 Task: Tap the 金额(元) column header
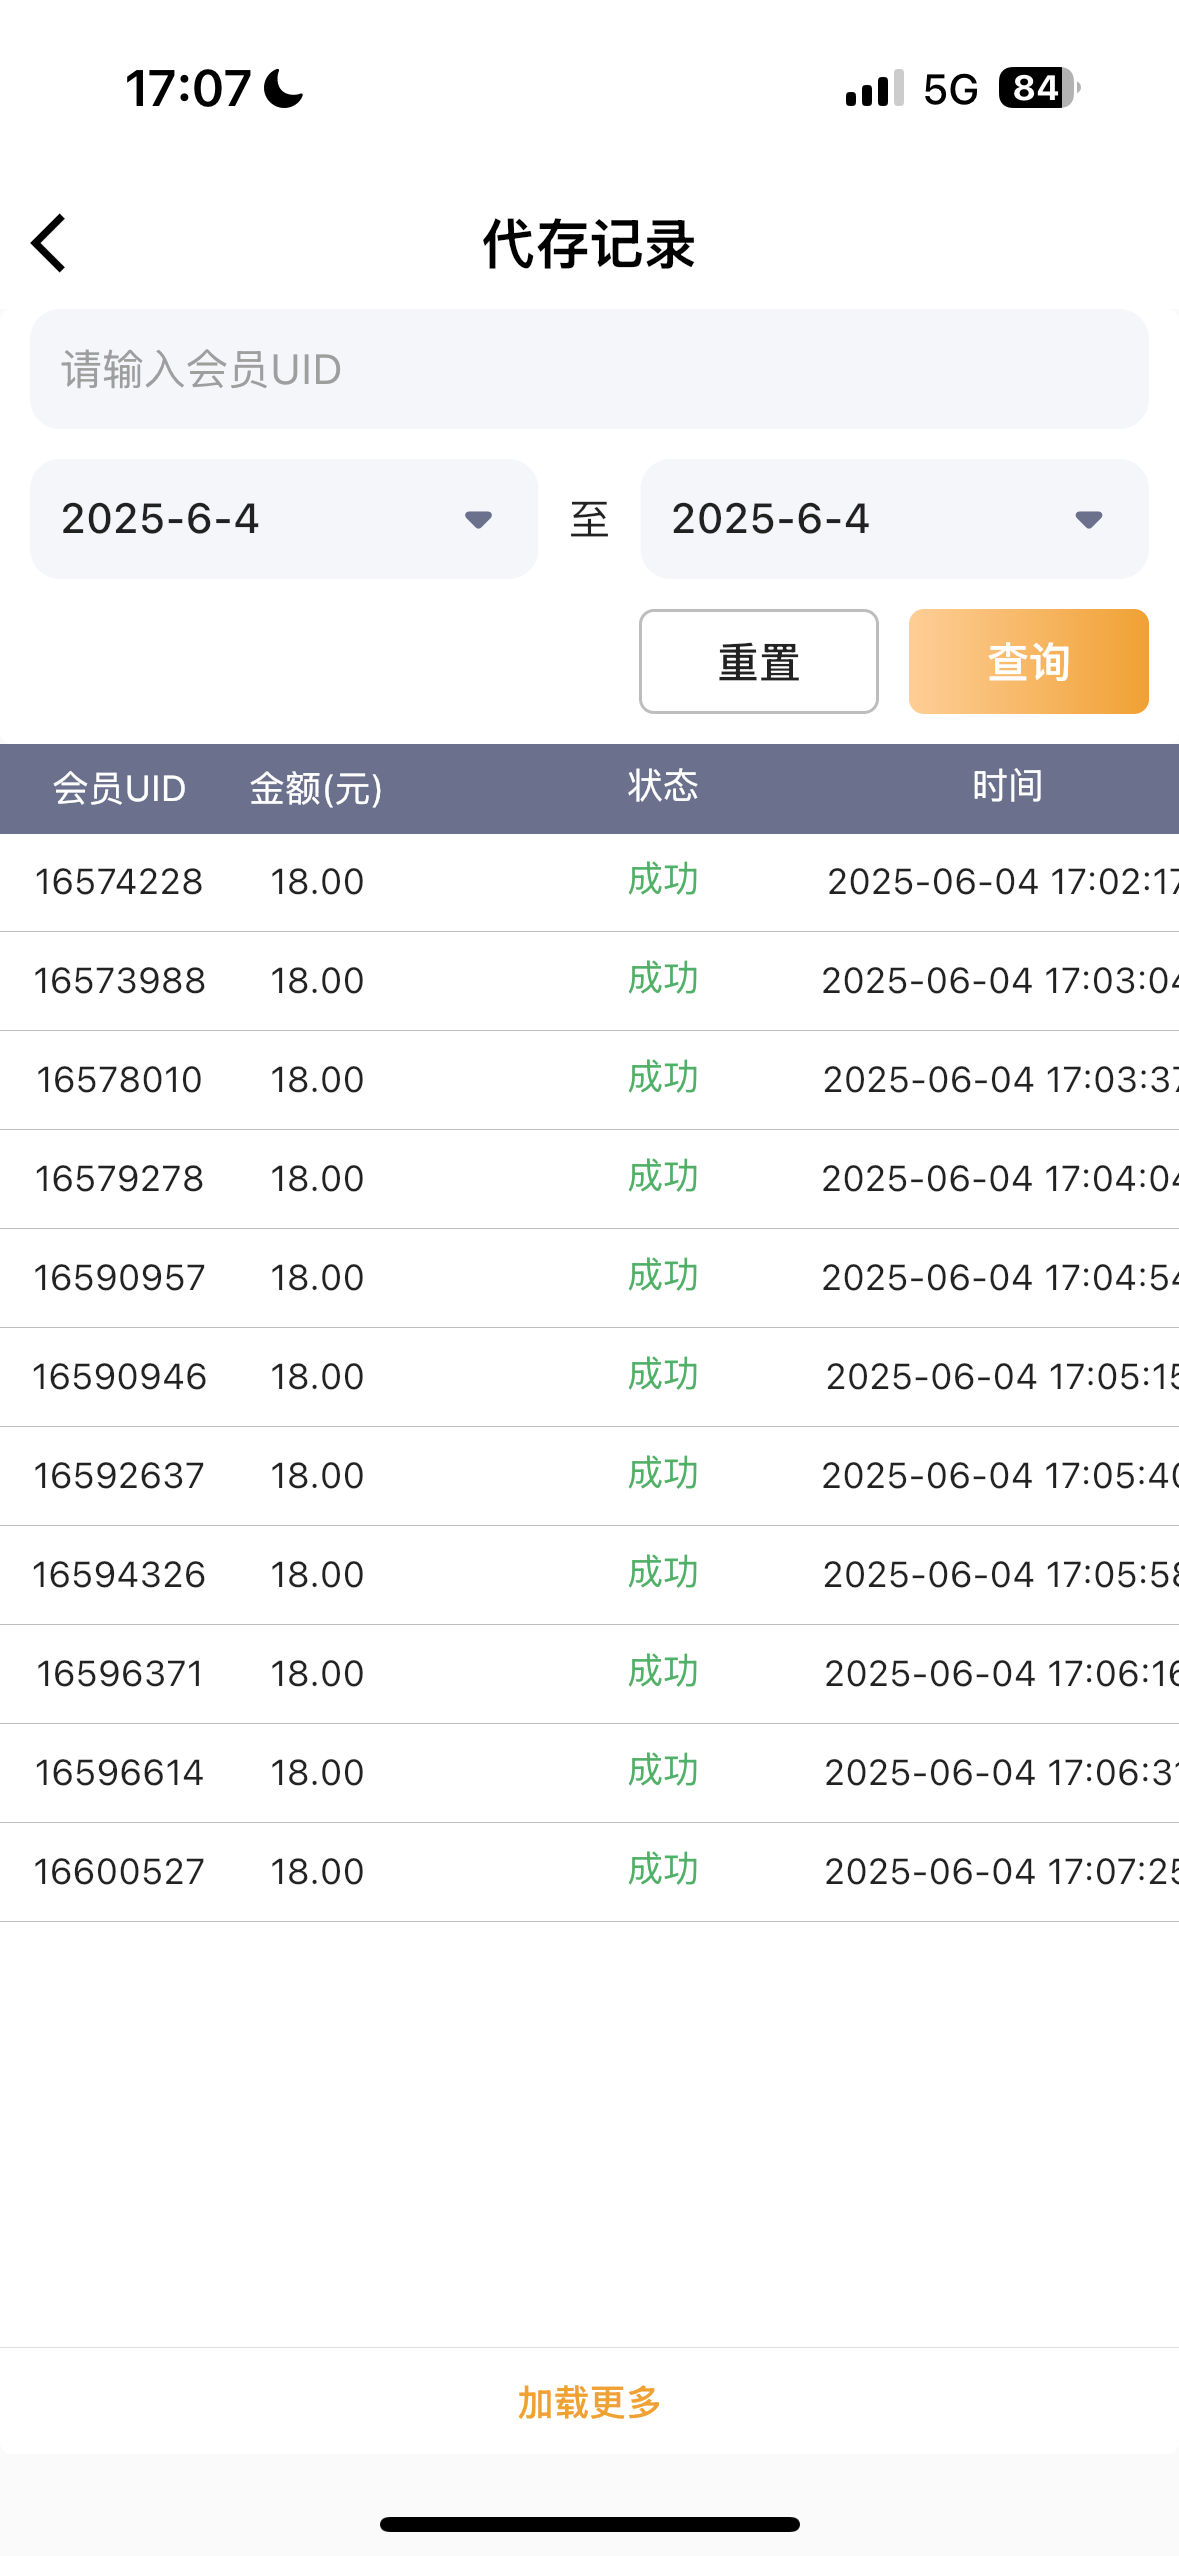pos(316,788)
